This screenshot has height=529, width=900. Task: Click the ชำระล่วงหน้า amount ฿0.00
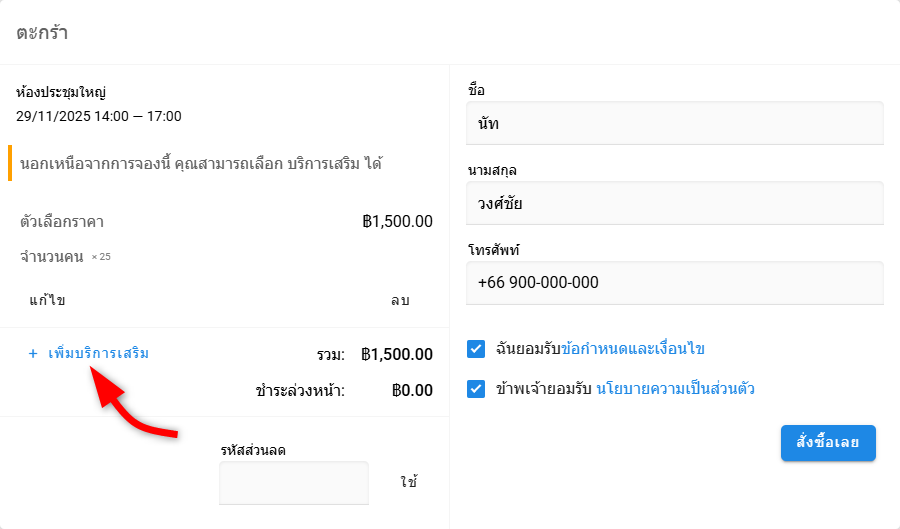coord(412,391)
